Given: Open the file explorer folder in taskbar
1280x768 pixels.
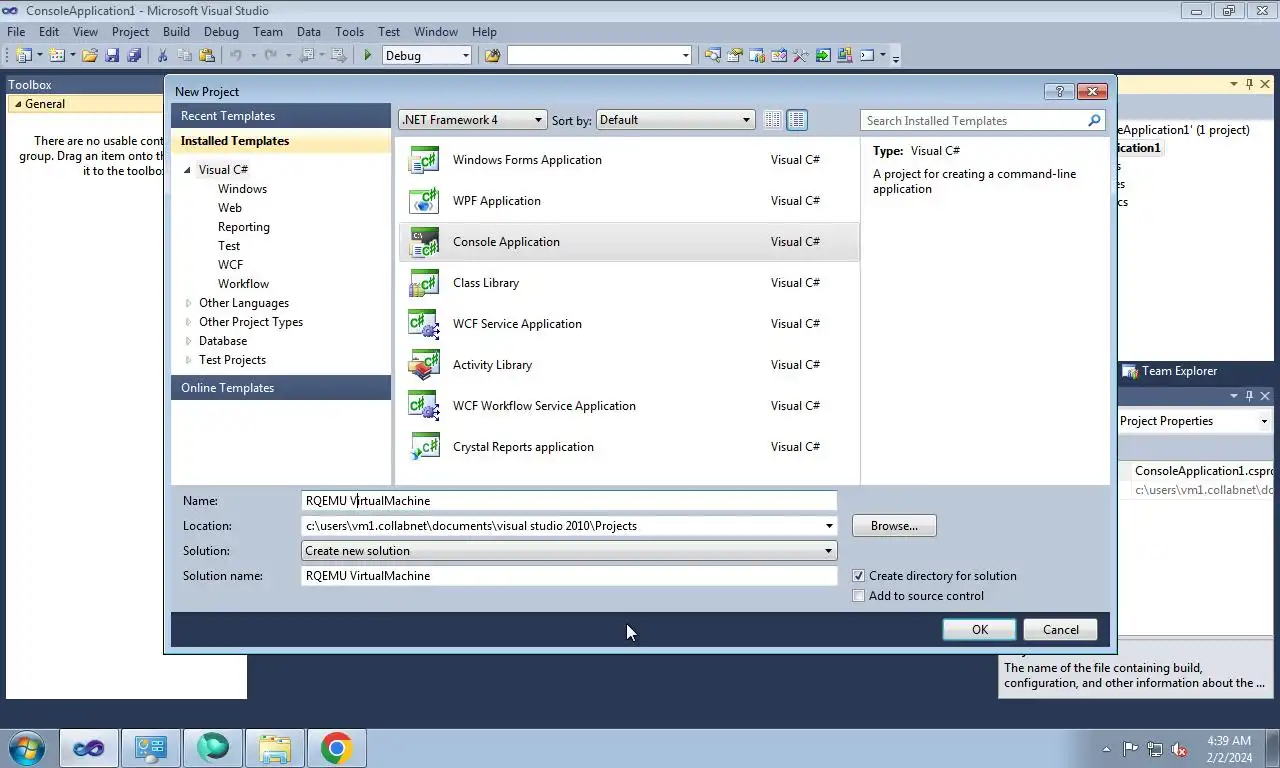Looking at the screenshot, I should click(x=274, y=747).
